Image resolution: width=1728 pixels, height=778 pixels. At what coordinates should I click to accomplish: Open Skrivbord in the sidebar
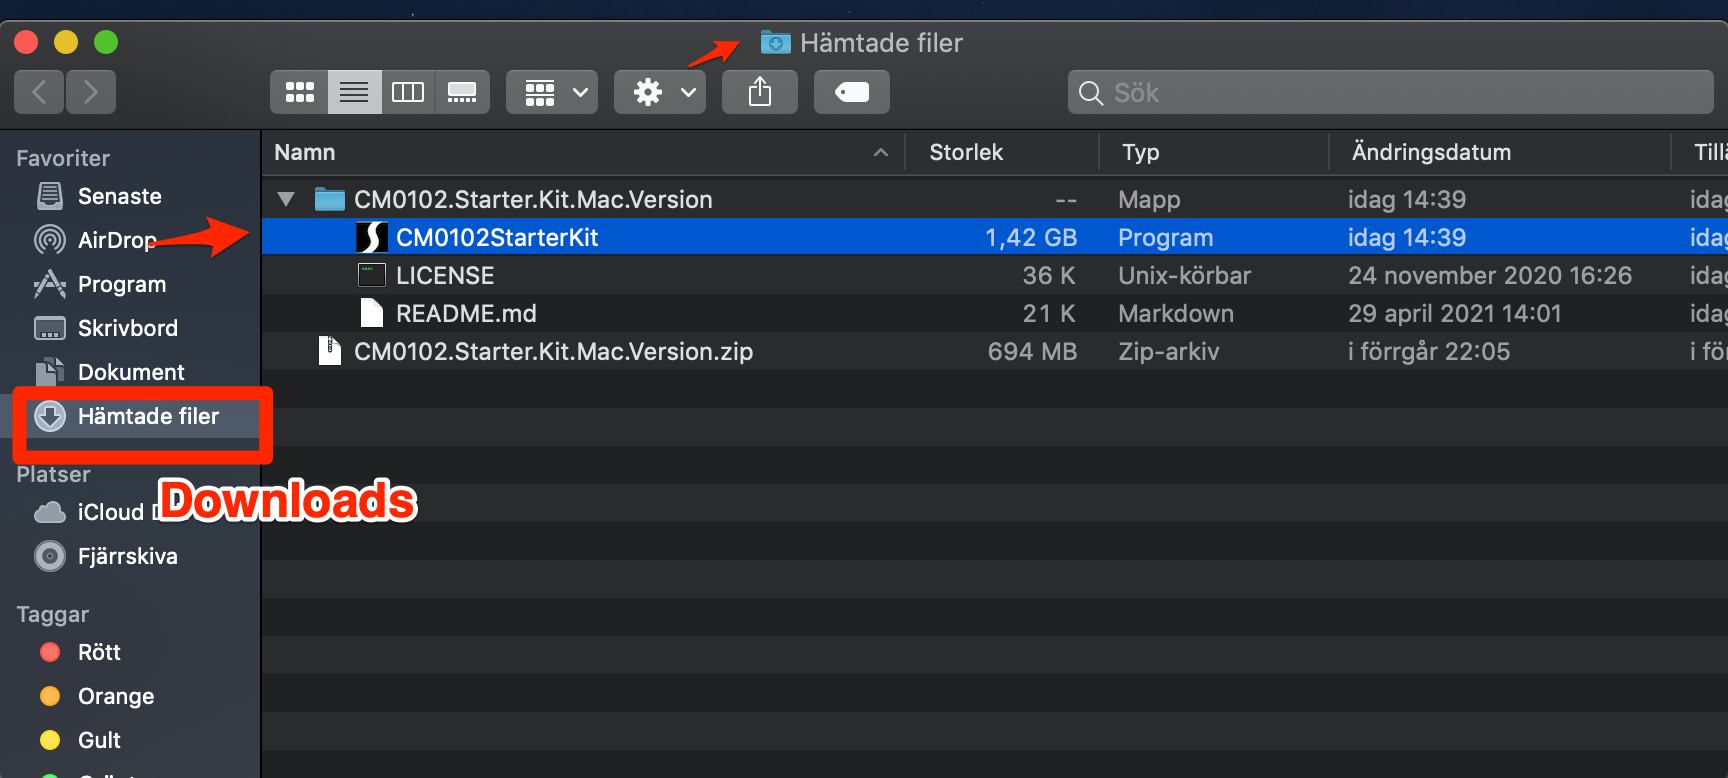point(128,328)
